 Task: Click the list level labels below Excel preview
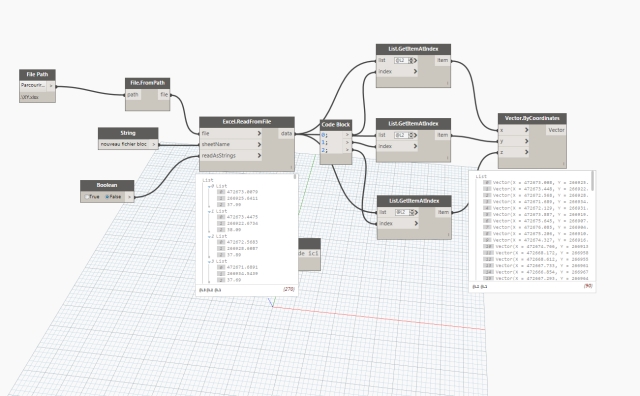[210, 290]
